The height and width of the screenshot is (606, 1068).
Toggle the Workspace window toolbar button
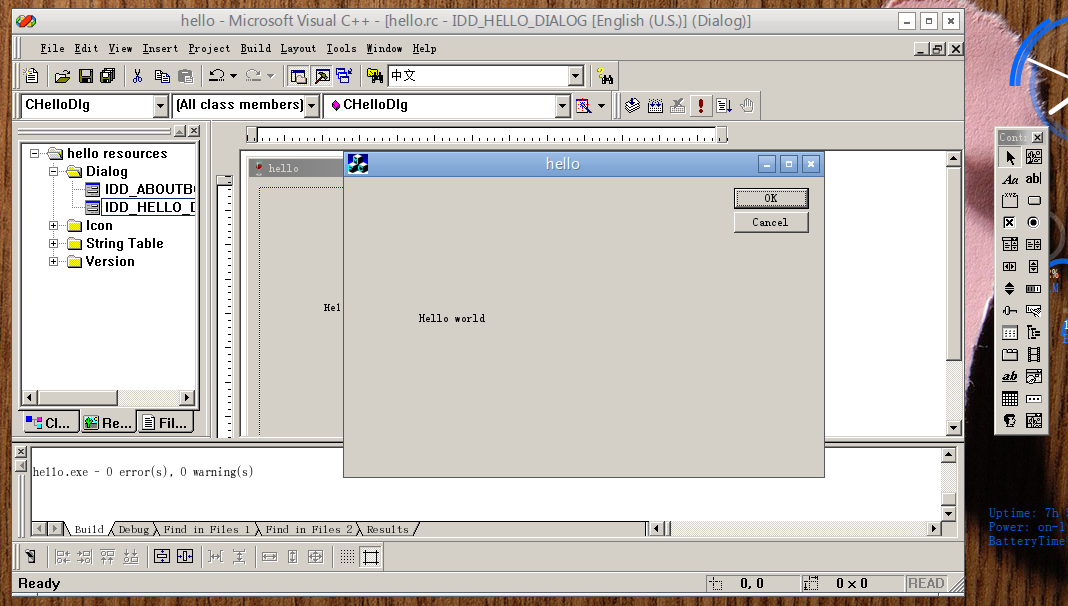click(298, 76)
